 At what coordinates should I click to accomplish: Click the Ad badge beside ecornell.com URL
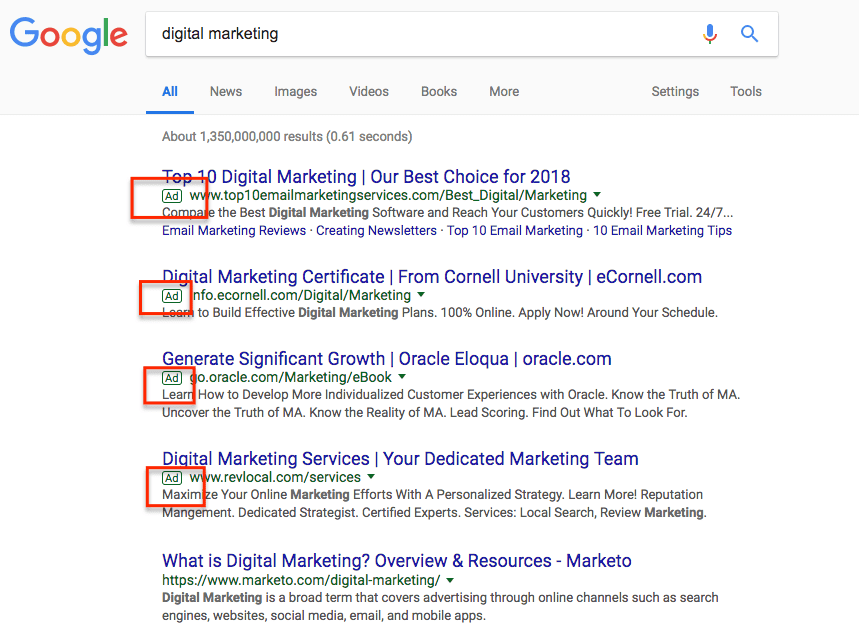172,296
